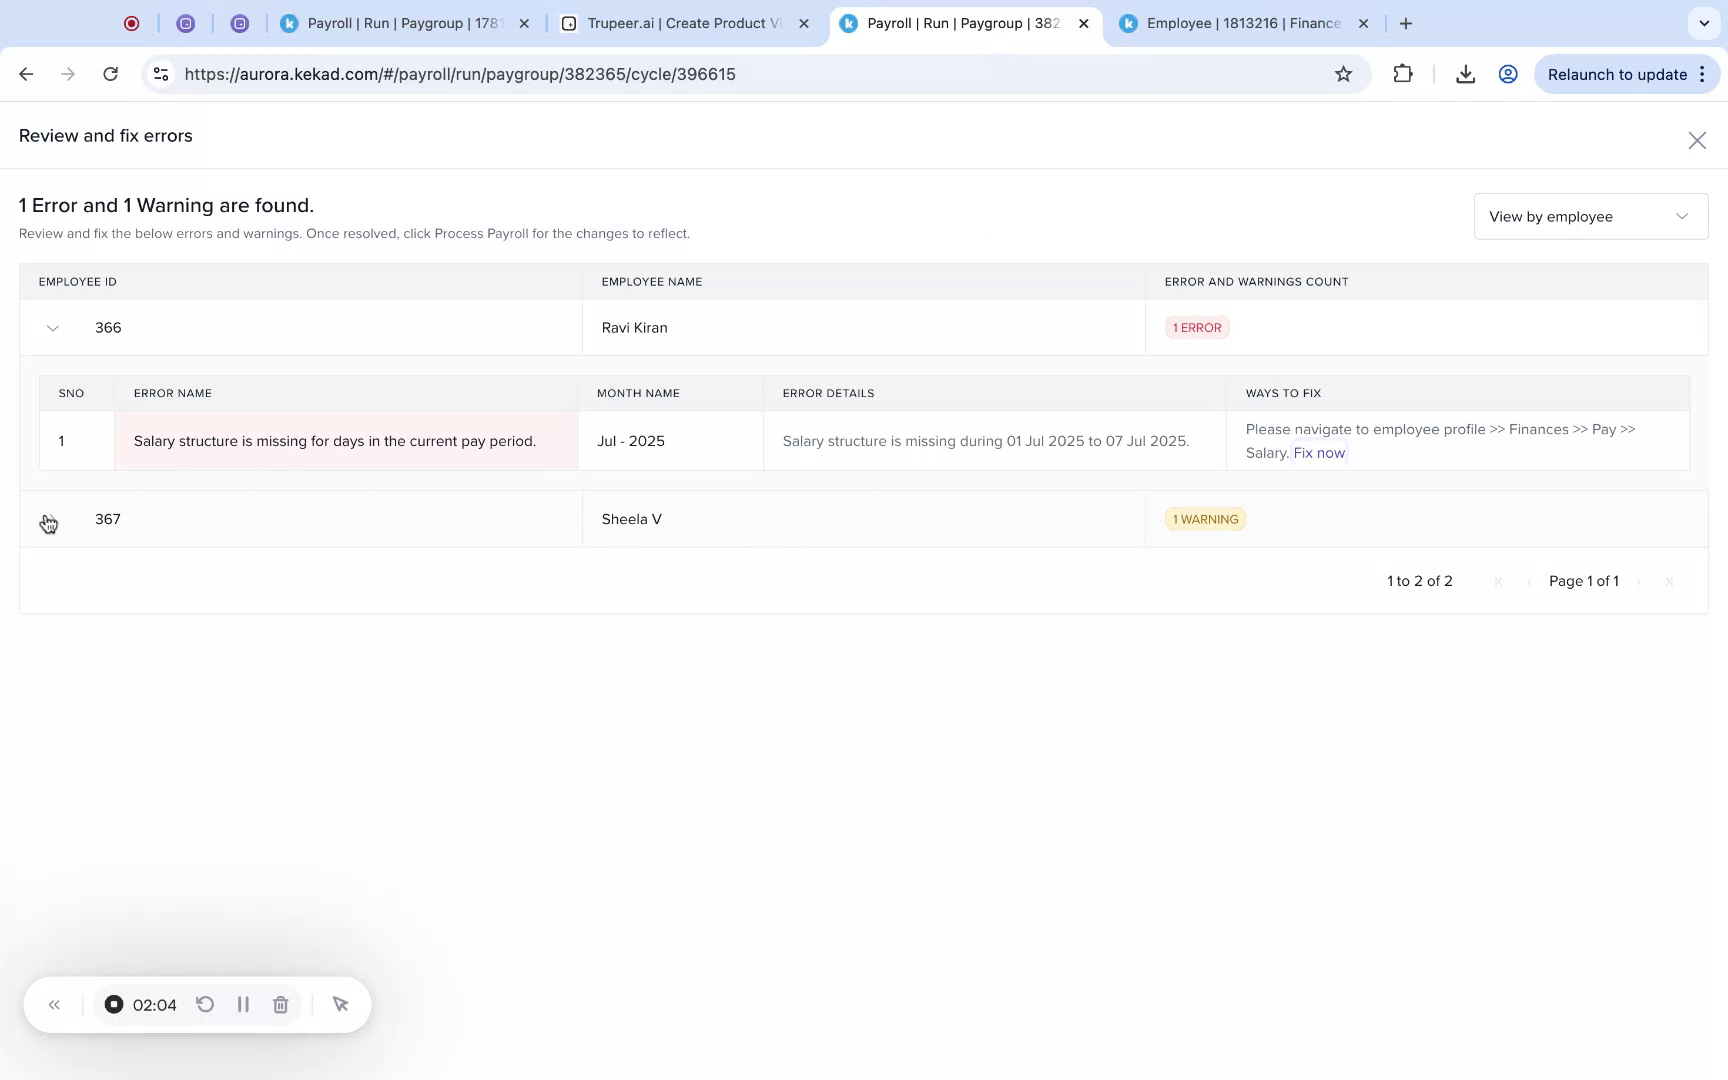Open the browser profile account icon
Image resolution: width=1728 pixels, height=1080 pixels.
(x=1508, y=73)
